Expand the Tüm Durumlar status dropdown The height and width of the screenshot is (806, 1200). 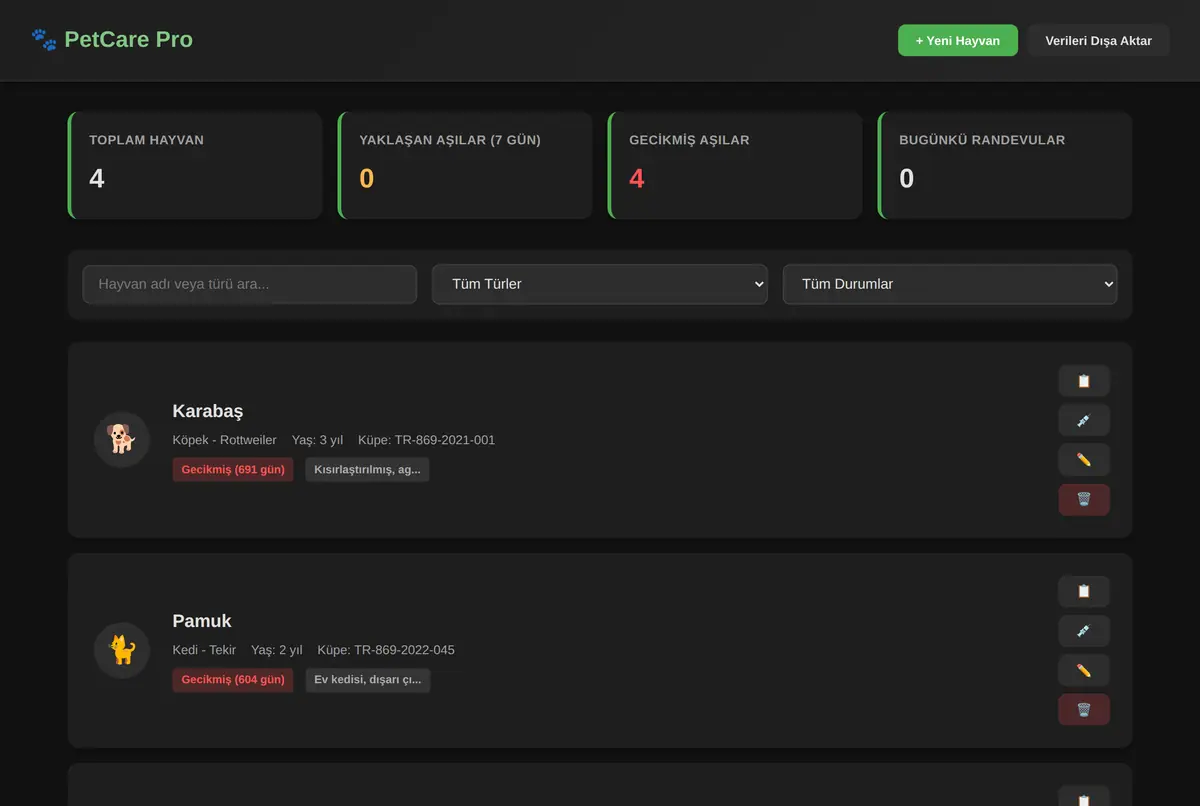pos(950,284)
